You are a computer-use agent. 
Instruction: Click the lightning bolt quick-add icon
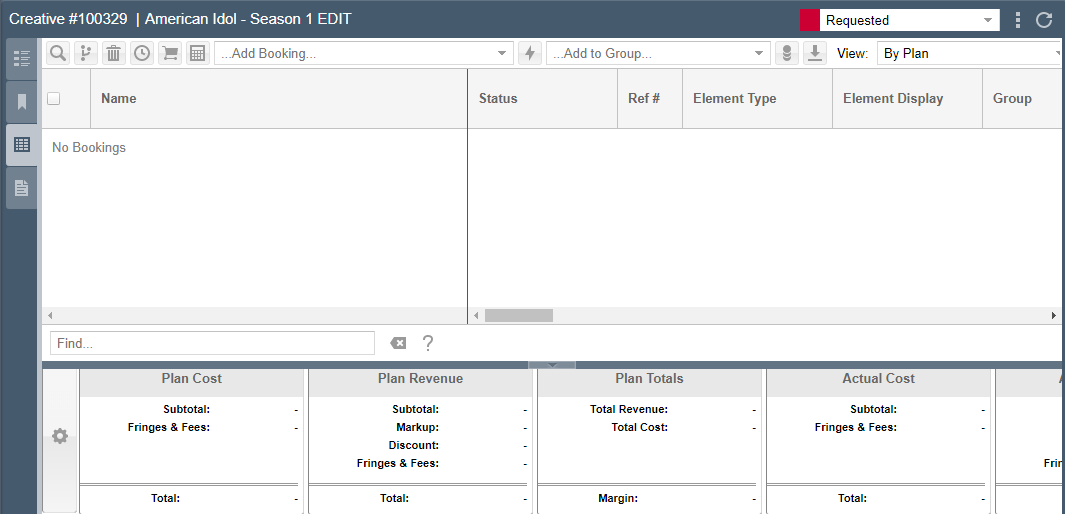click(530, 53)
